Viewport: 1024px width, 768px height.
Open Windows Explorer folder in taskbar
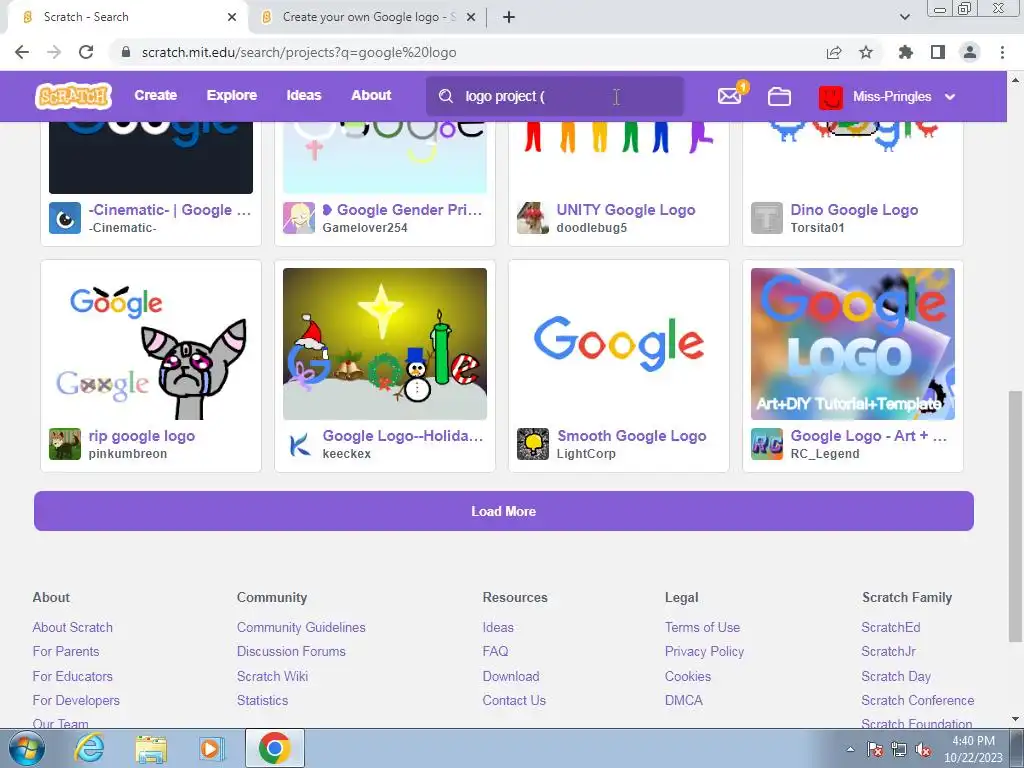pos(151,748)
